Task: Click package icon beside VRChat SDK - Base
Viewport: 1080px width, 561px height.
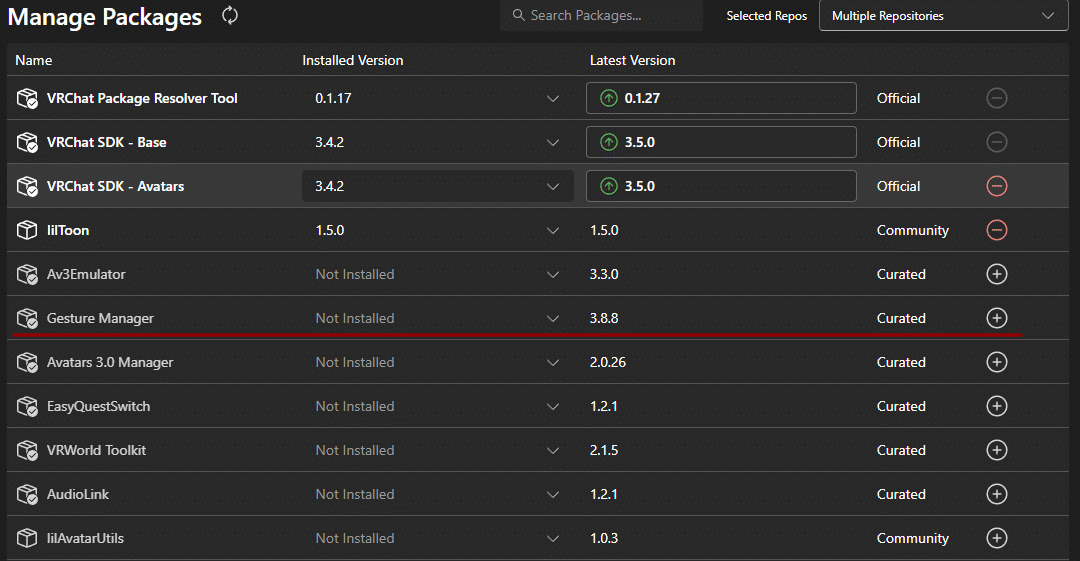Action: click(x=27, y=143)
